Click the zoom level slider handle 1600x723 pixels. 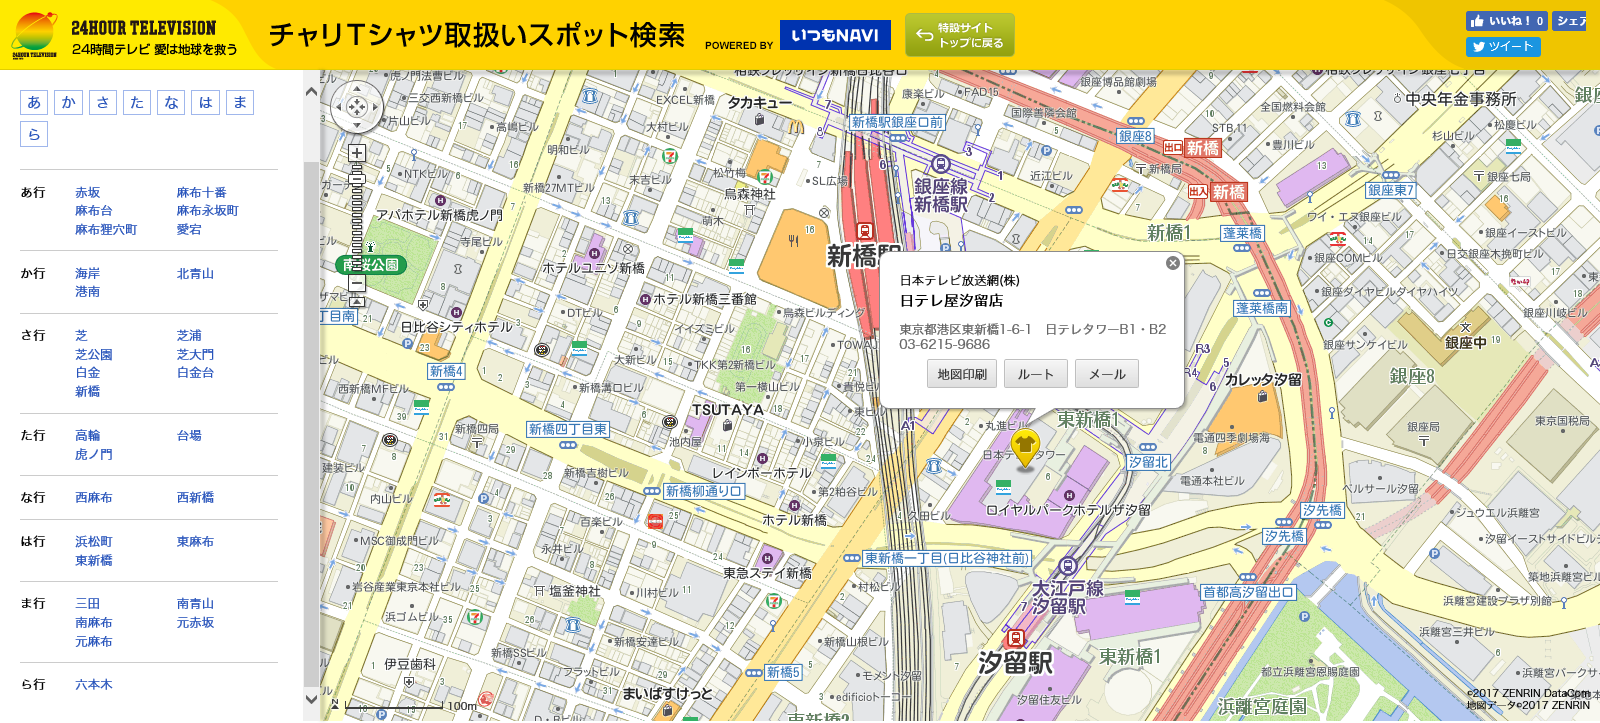pos(357,180)
